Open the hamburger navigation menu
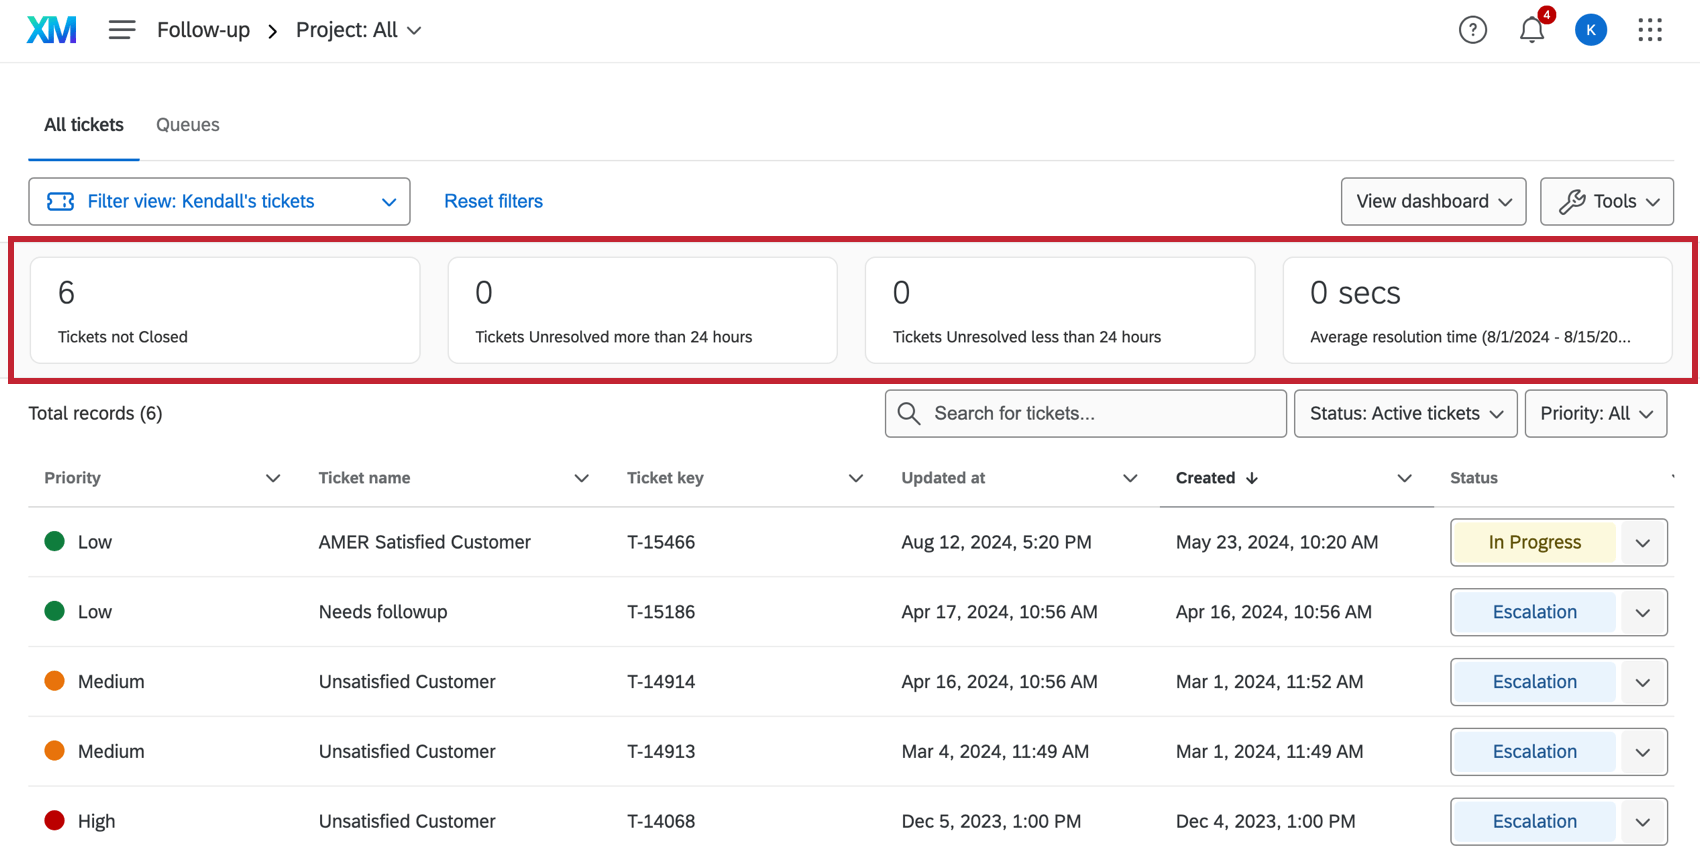 [x=122, y=30]
